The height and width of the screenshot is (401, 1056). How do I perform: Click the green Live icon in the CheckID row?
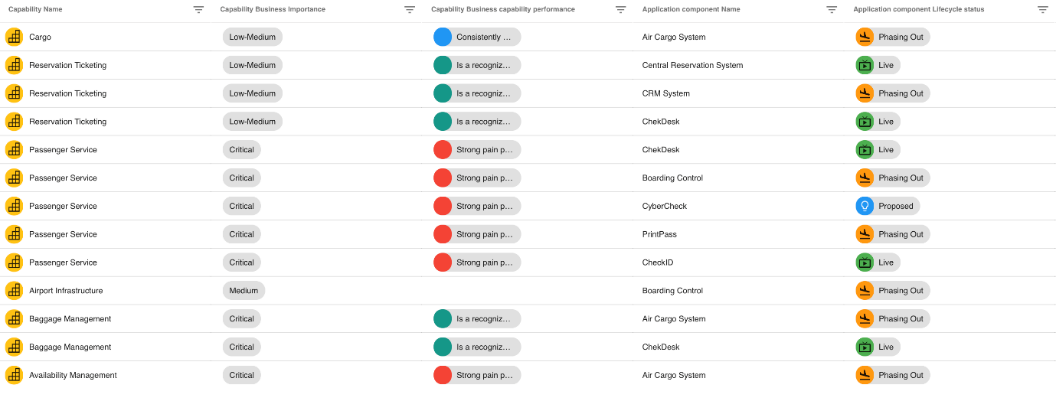tap(865, 262)
